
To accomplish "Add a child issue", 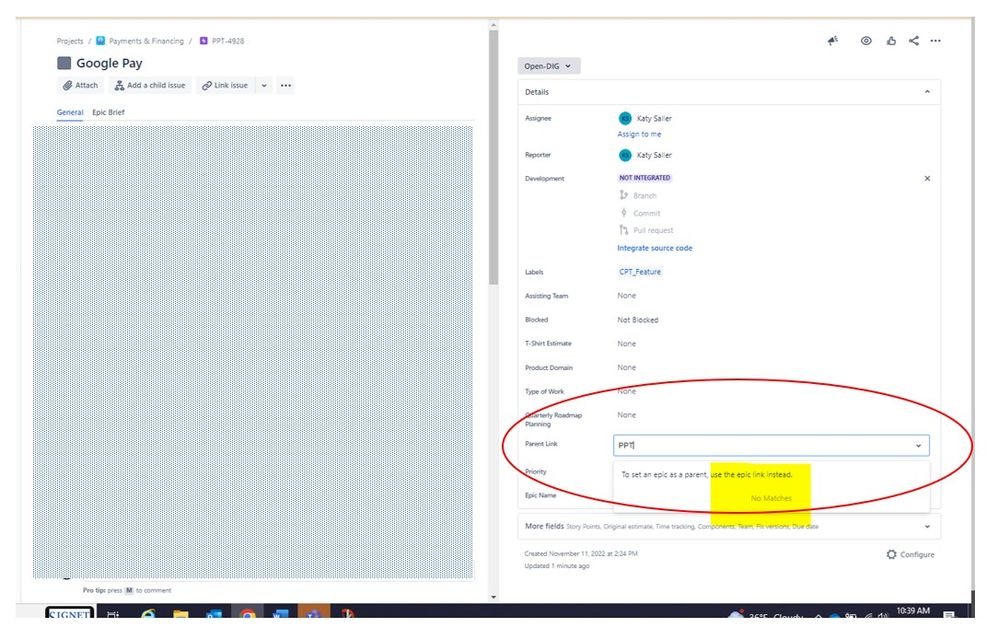I will tap(150, 85).
